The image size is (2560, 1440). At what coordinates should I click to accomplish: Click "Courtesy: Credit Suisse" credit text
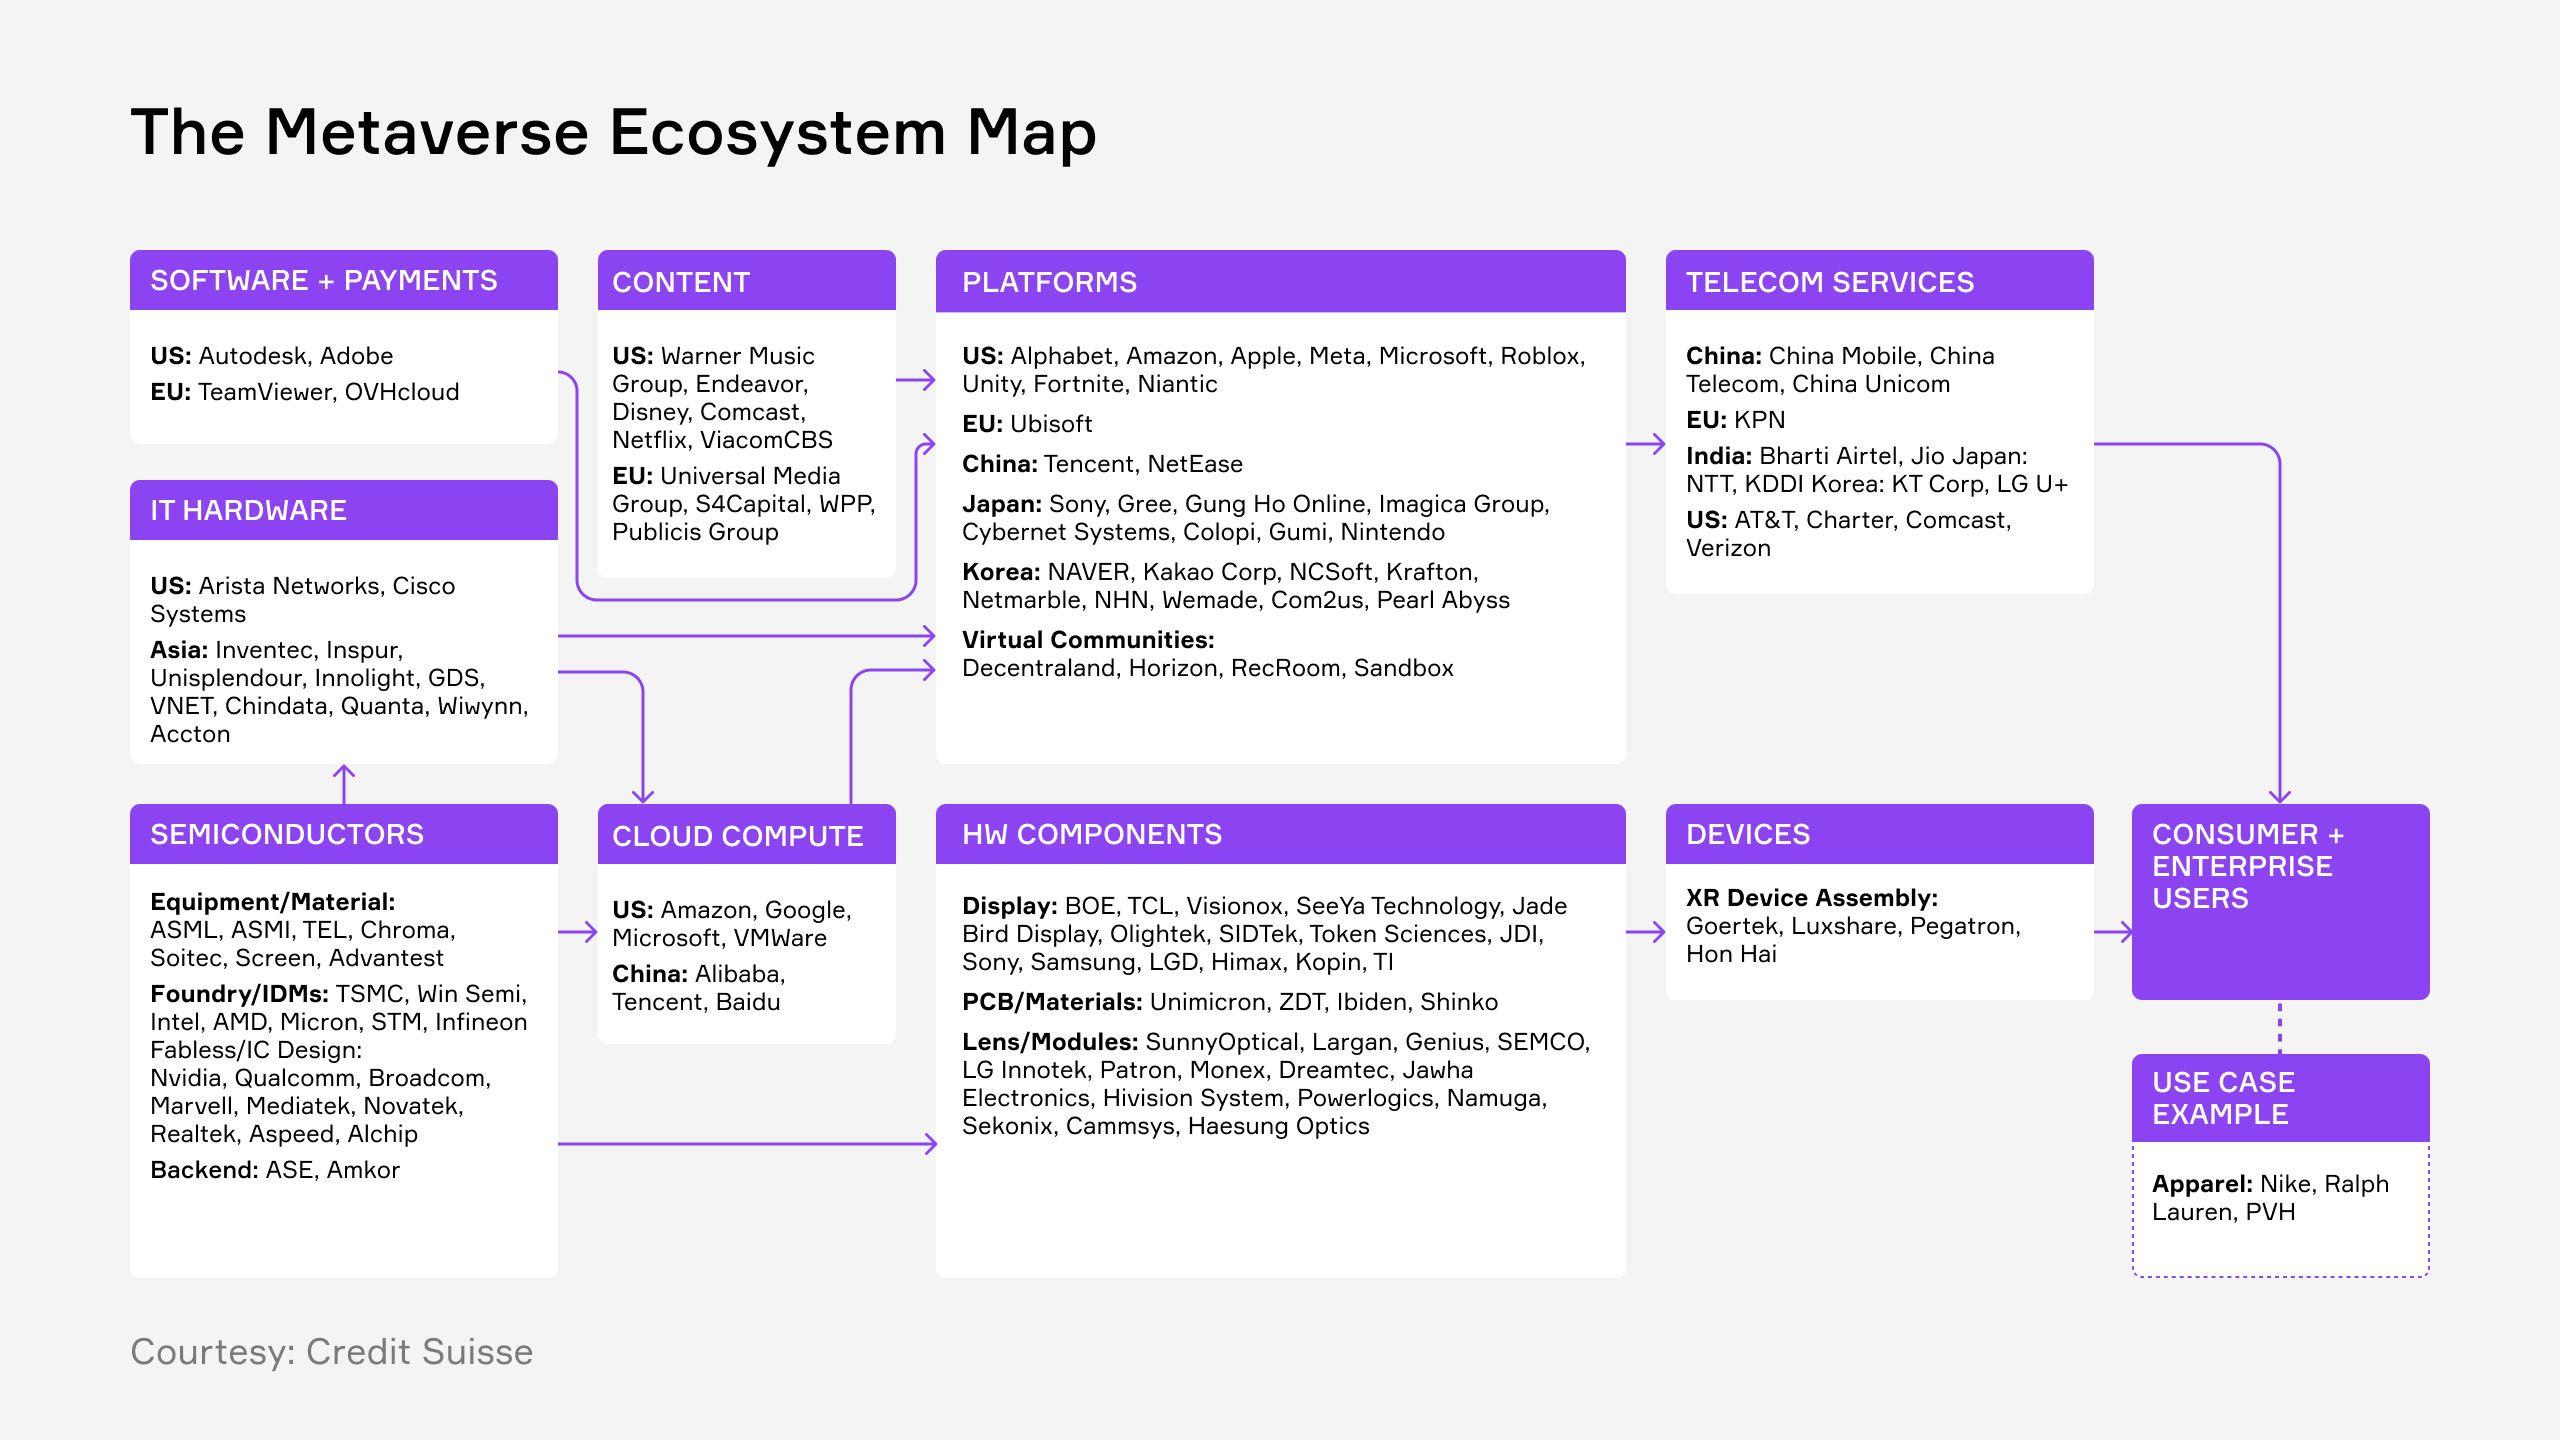(332, 1352)
